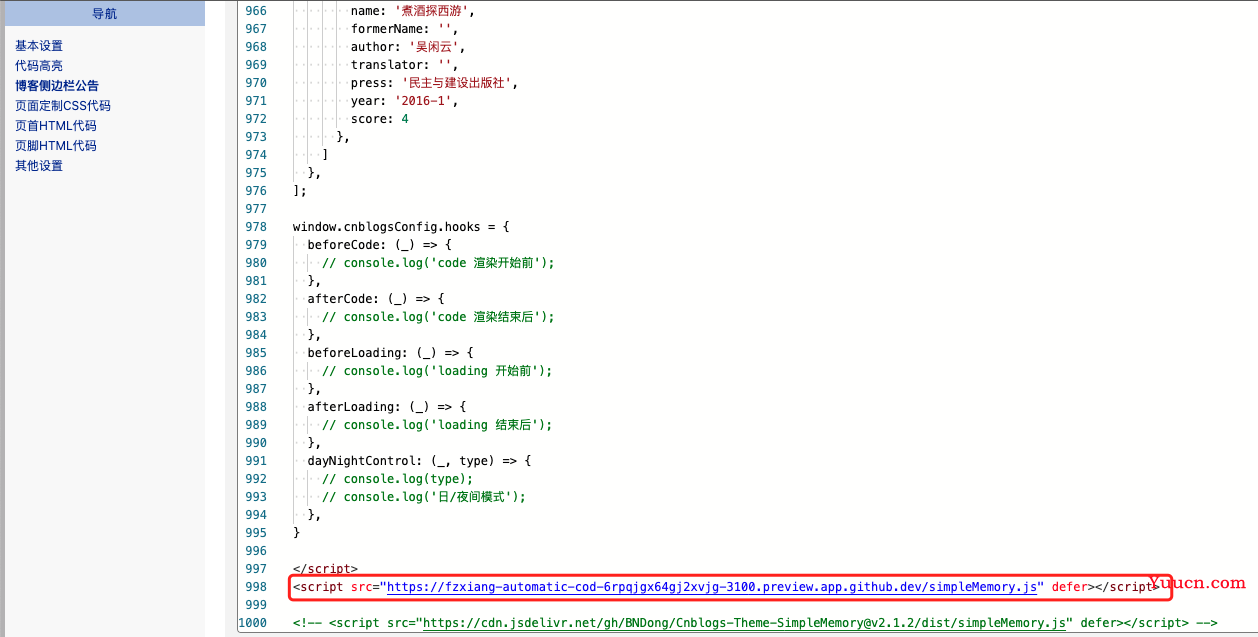Click the 'loading 结束后' comment
Image resolution: width=1258 pixels, height=637 pixels.
[x=437, y=425]
